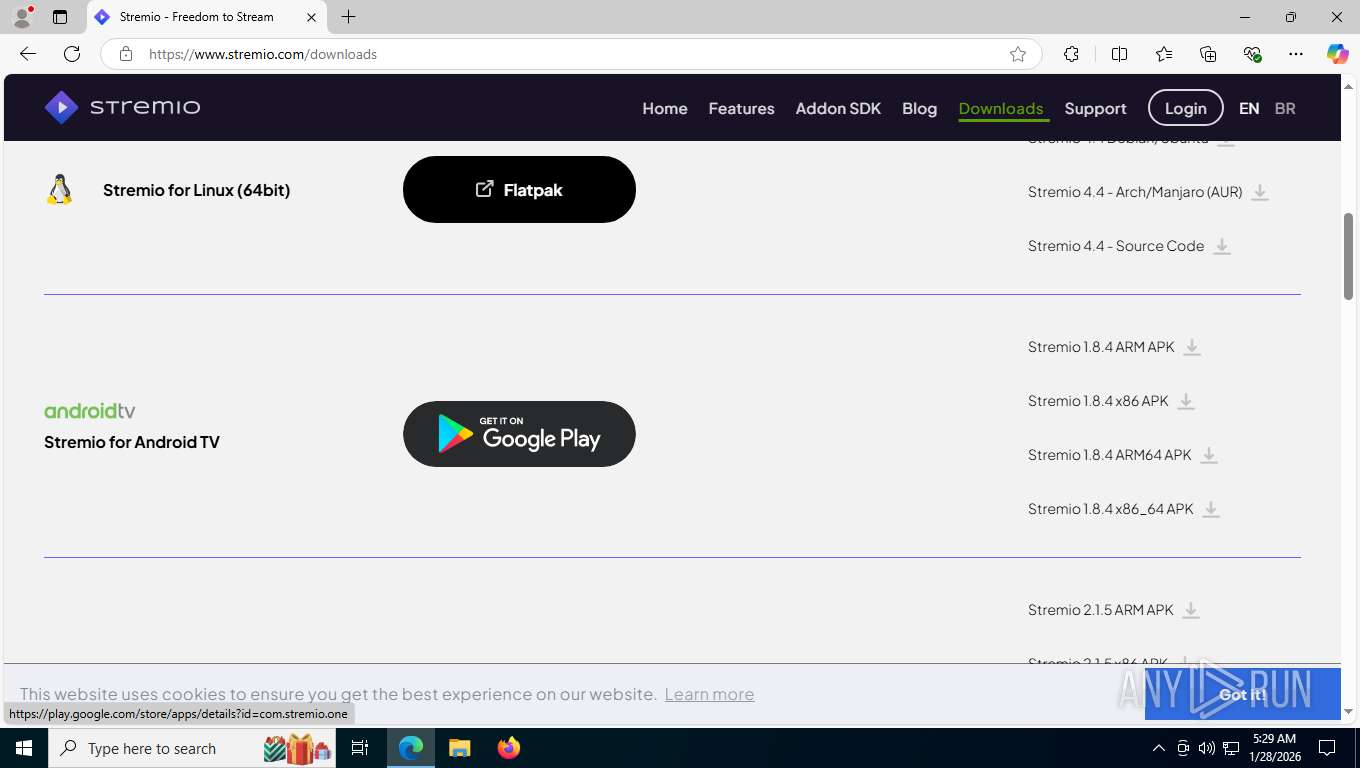Click the page vertical scrollbar thumb
Image resolution: width=1360 pixels, height=768 pixels.
(x=1348, y=256)
